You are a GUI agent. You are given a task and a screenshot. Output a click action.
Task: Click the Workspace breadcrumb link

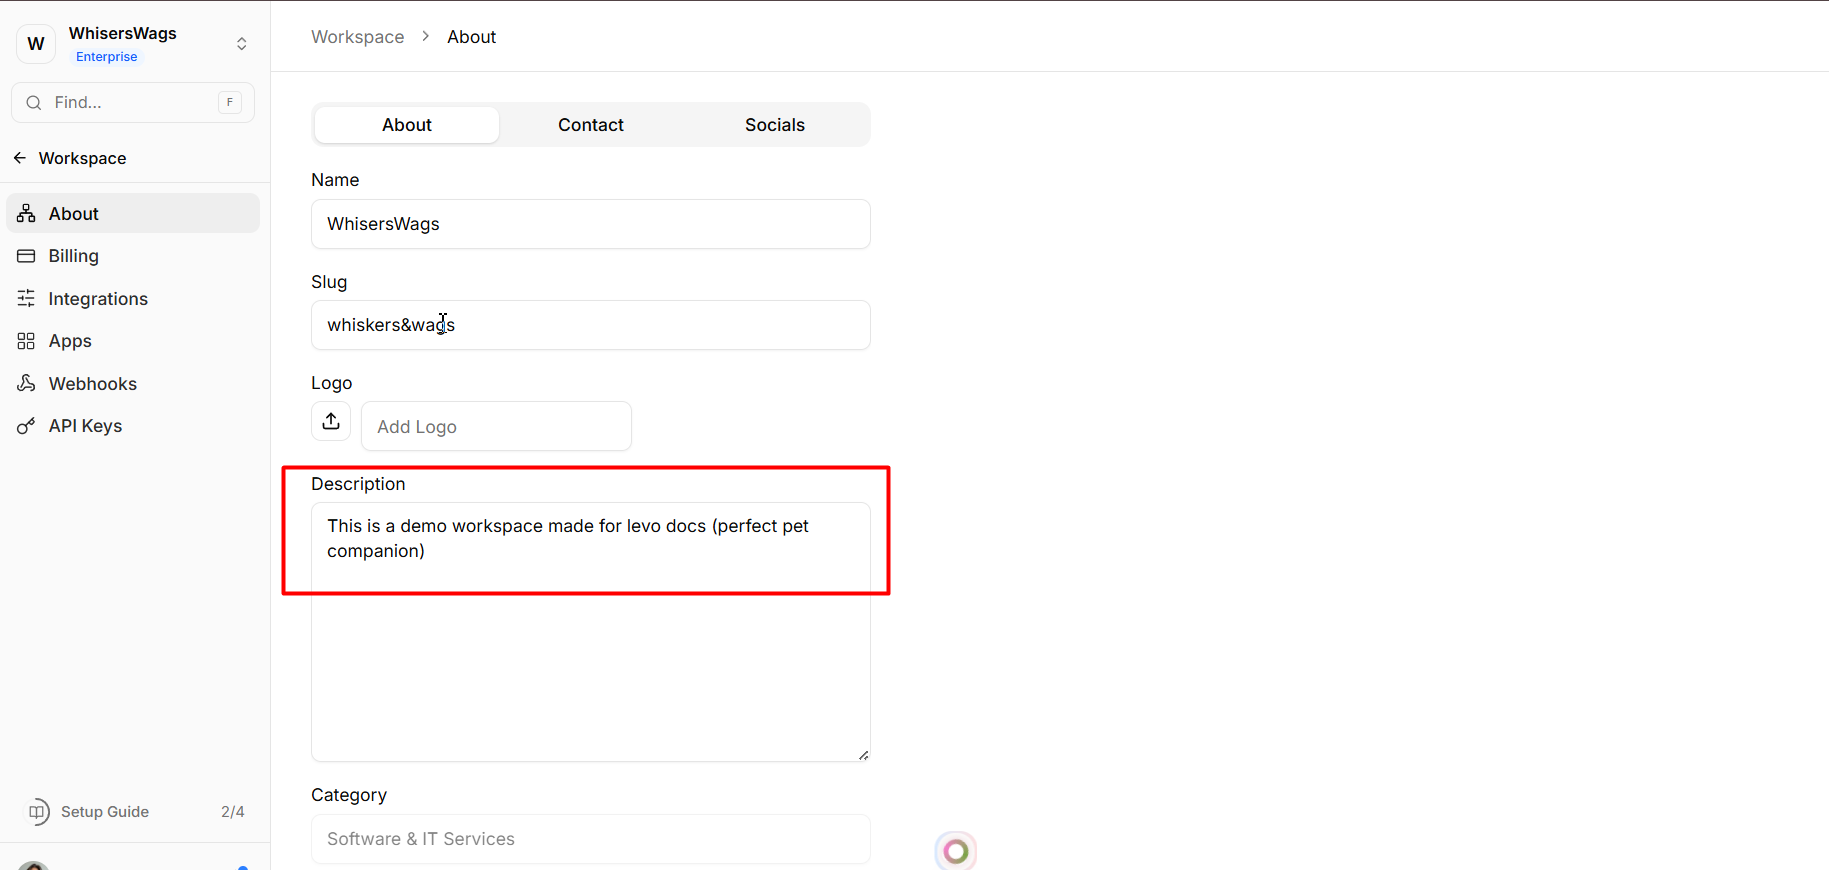[358, 37]
